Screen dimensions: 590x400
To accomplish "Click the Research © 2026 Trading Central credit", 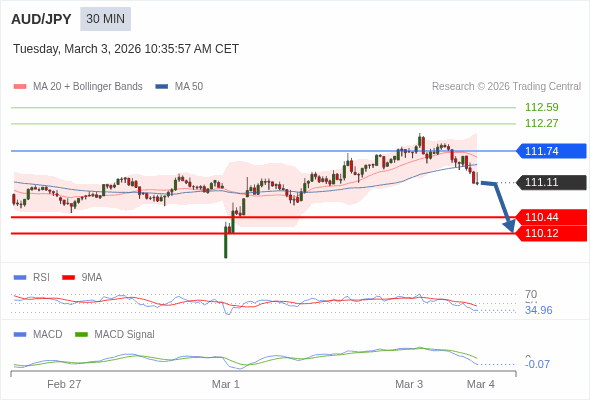I will [x=506, y=87].
